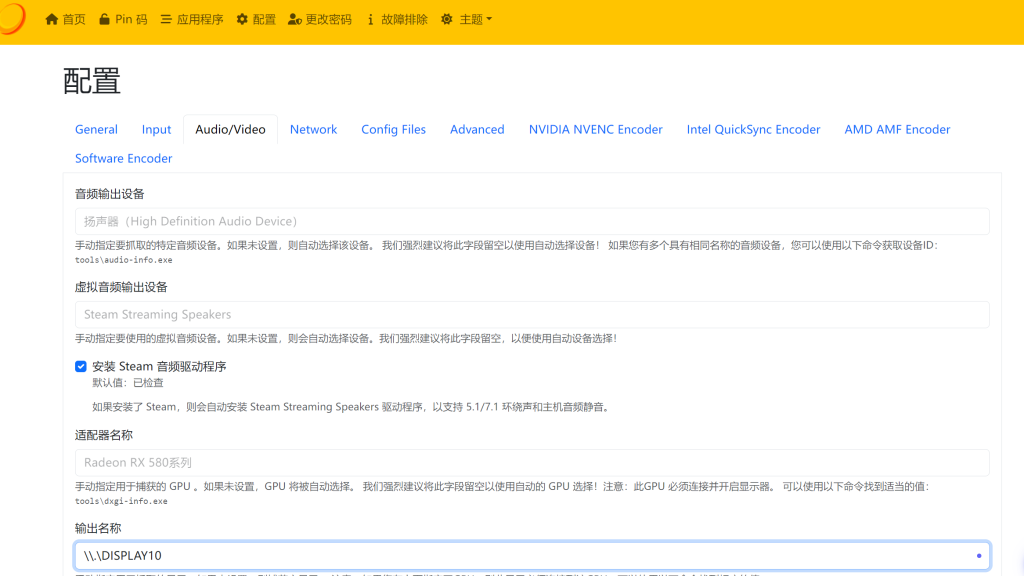Click the user icon for 更改密码
The height and width of the screenshot is (576, 1024).
(294, 19)
